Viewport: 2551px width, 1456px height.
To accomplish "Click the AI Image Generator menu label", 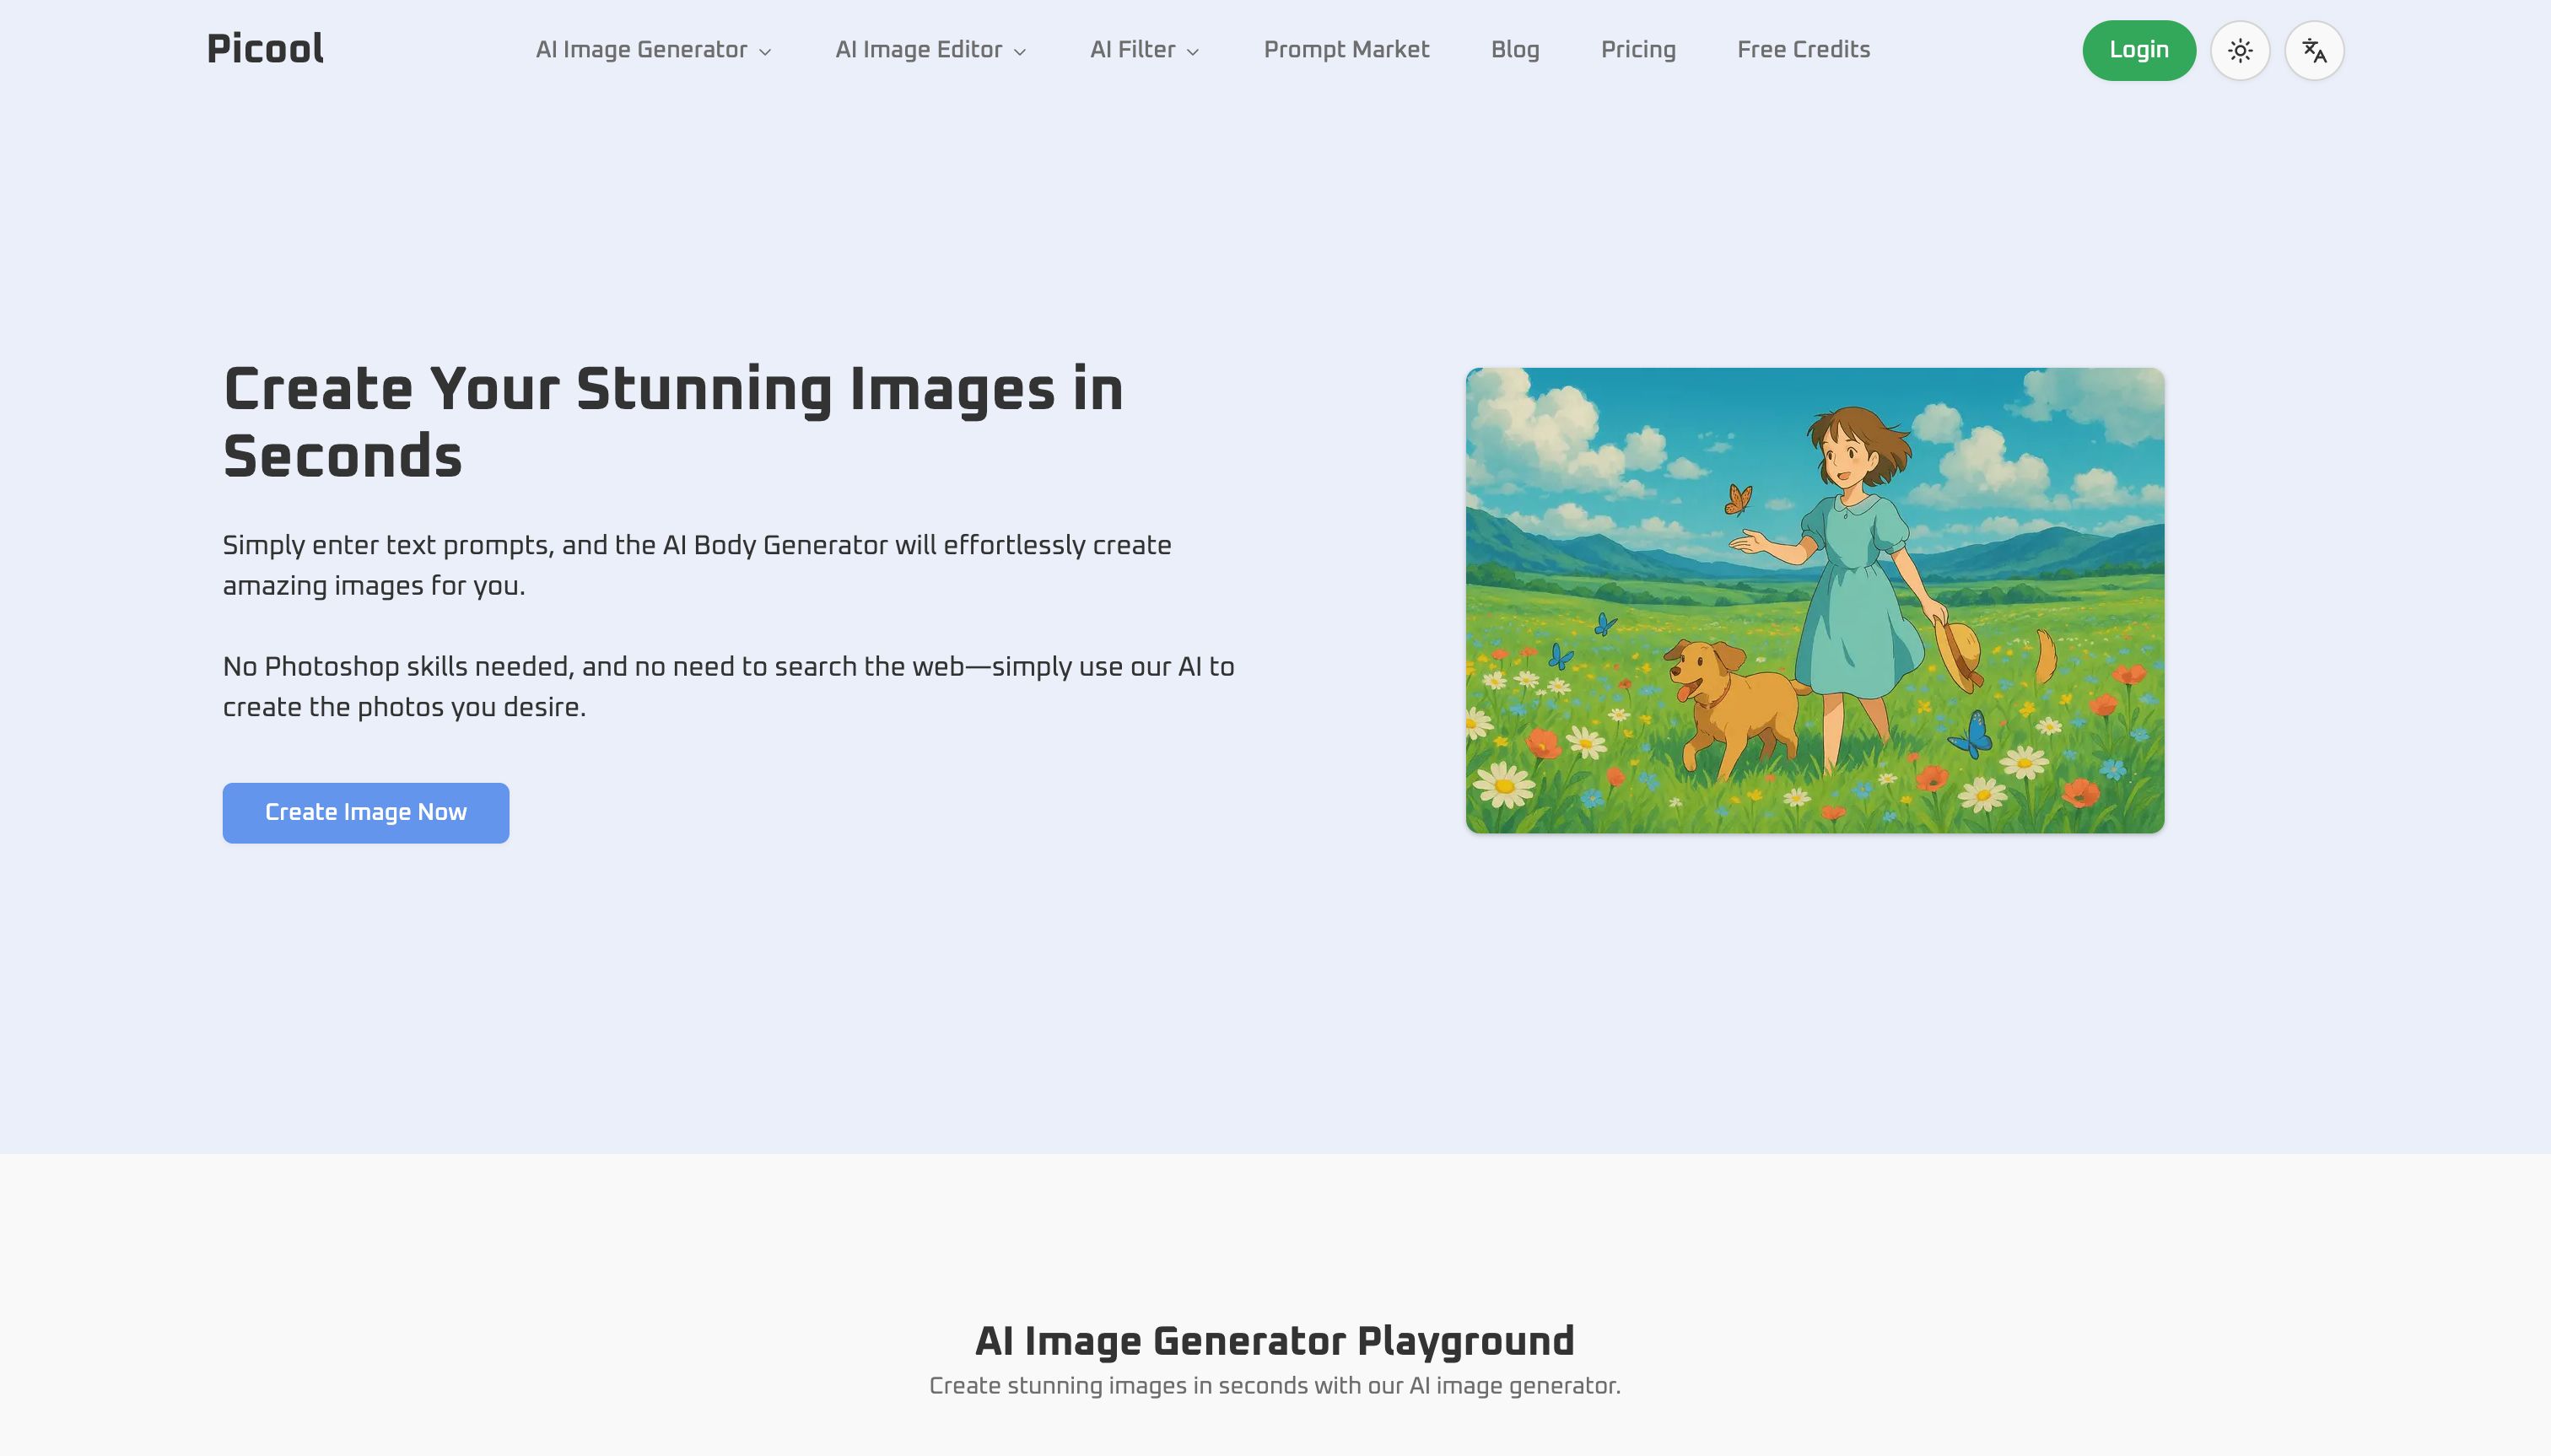I will (x=641, y=50).
